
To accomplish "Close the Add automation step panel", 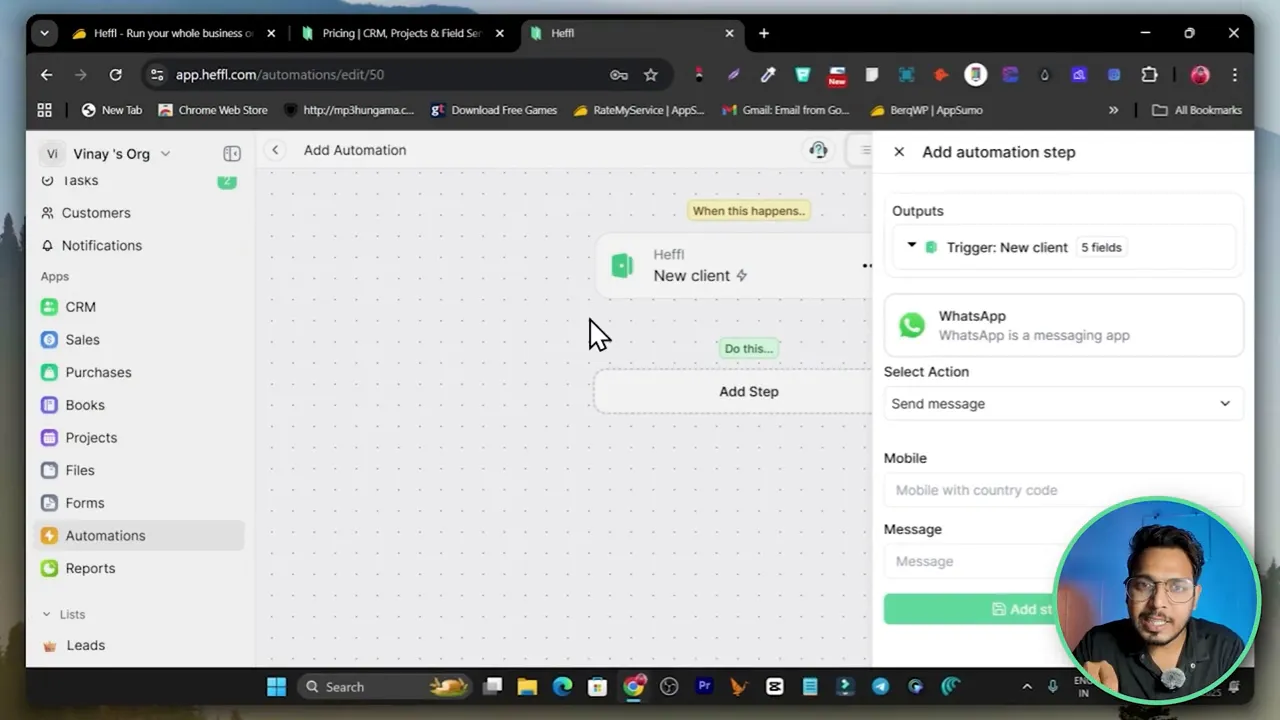I will pos(898,151).
